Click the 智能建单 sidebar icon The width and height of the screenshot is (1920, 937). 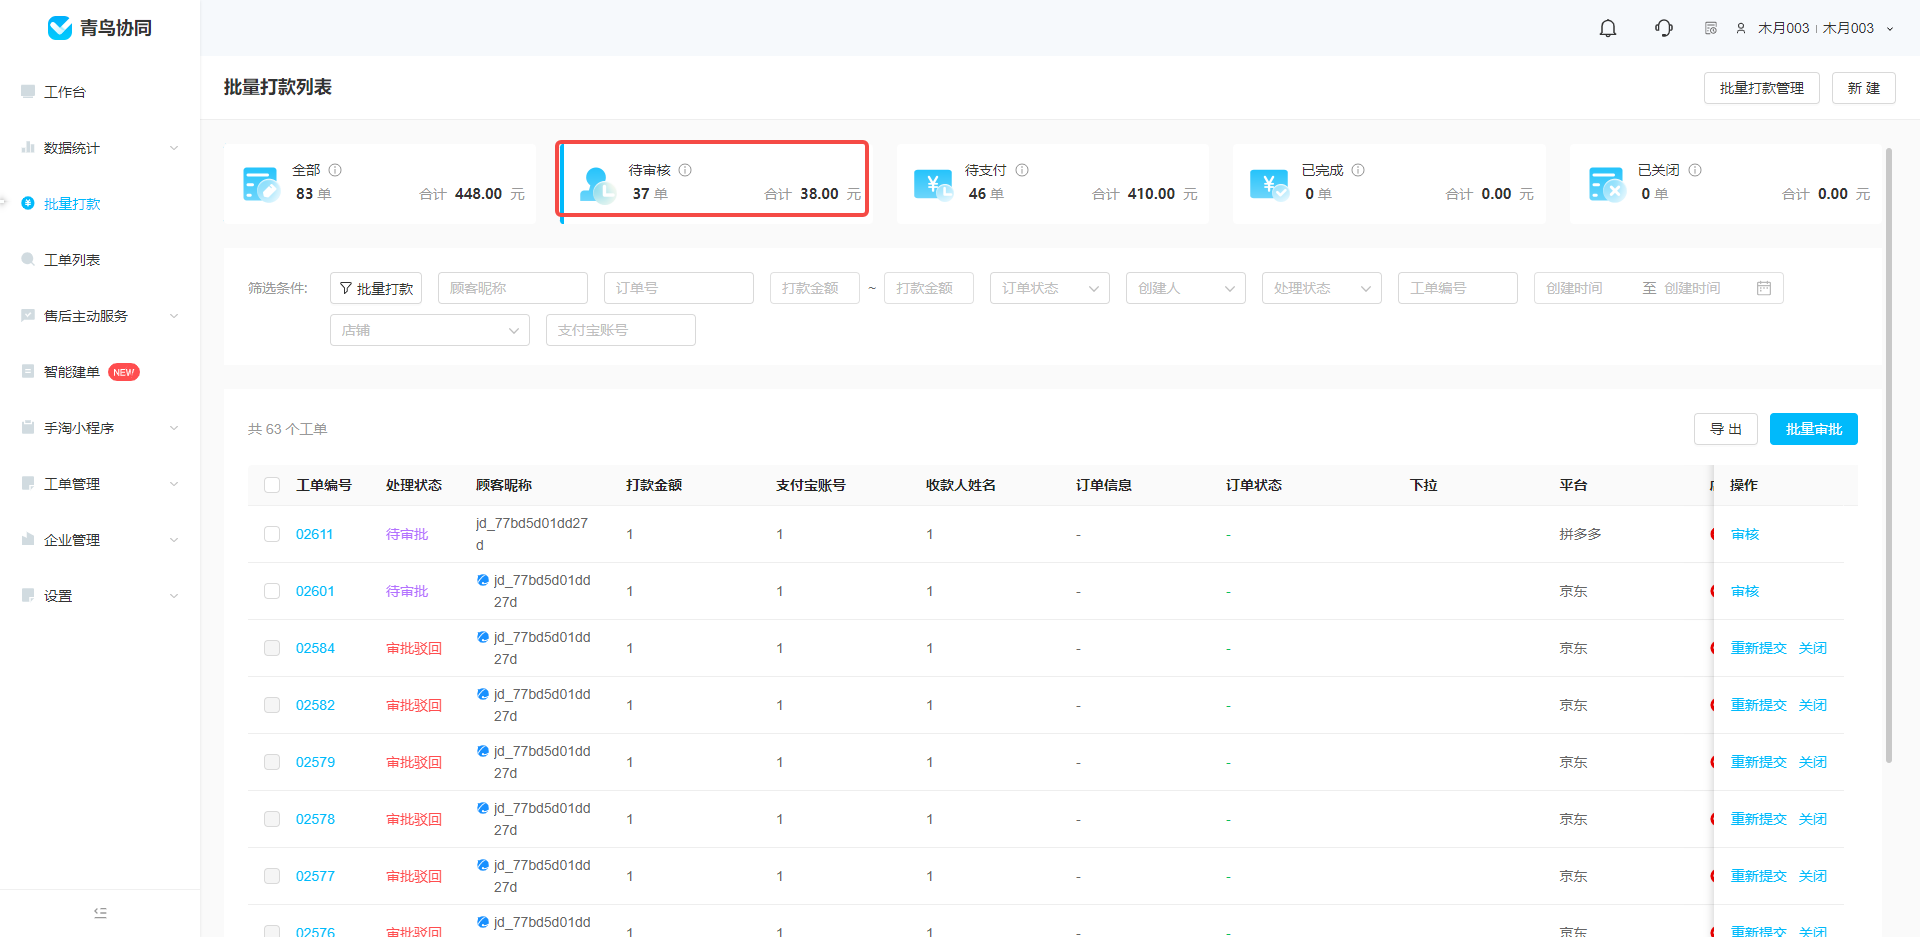click(x=28, y=371)
